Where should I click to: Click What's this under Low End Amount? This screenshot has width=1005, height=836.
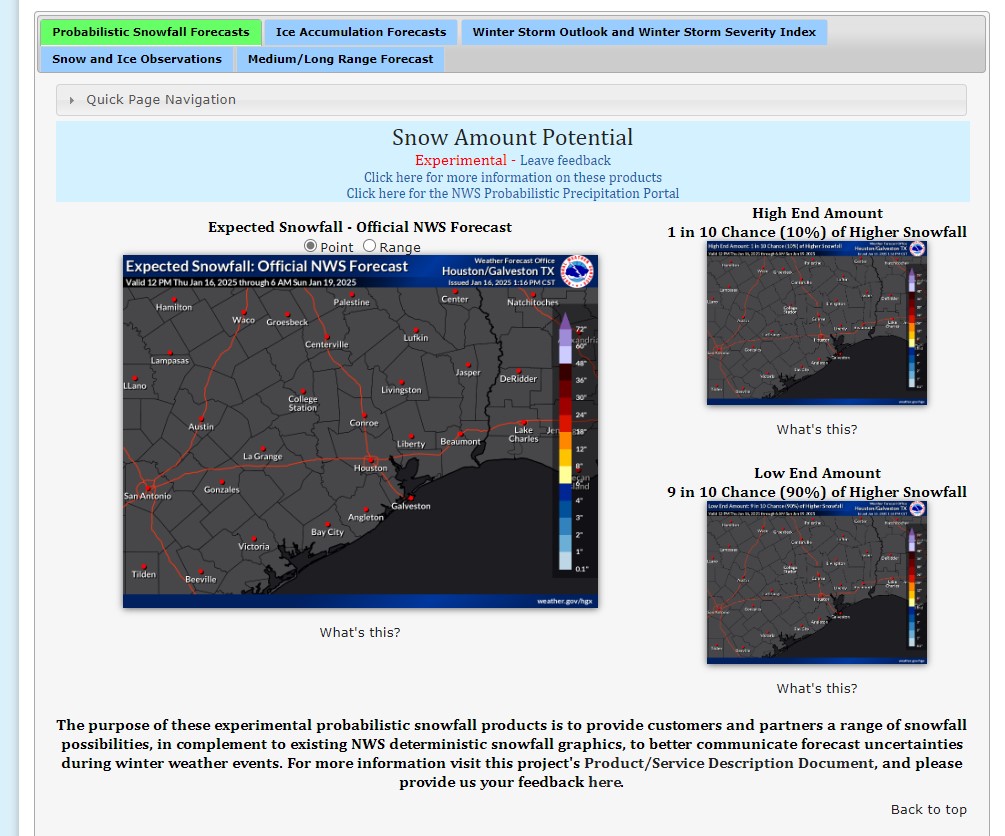816,688
